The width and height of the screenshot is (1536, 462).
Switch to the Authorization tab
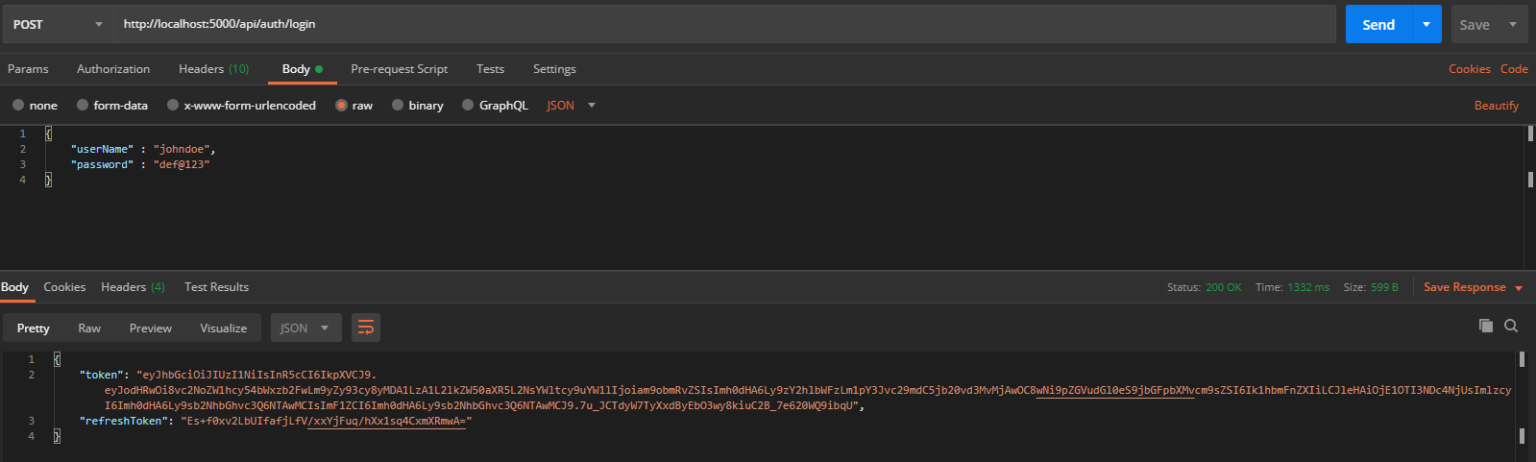tap(113, 69)
